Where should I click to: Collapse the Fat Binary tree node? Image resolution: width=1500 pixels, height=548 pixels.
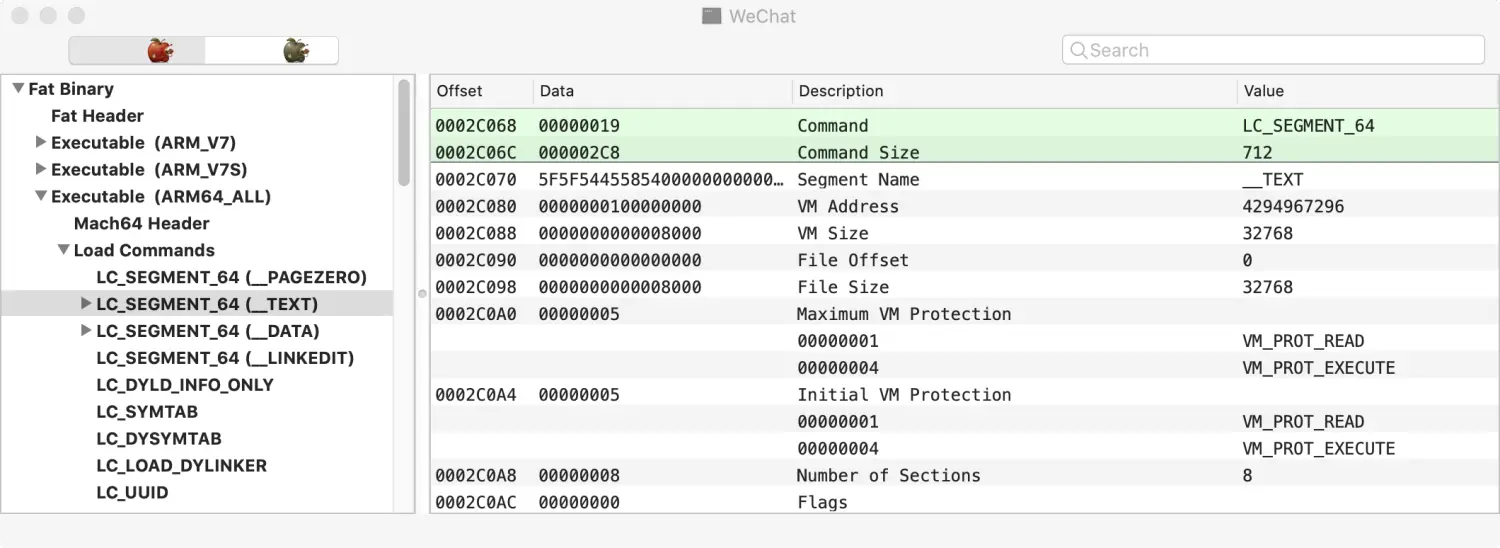coord(18,89)
